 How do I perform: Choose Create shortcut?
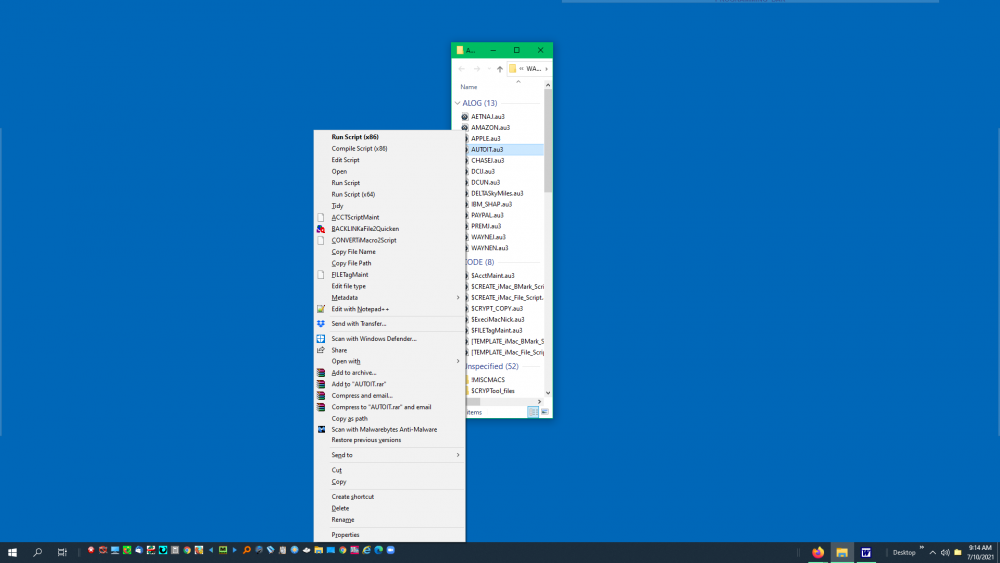[x=389, y=496]
